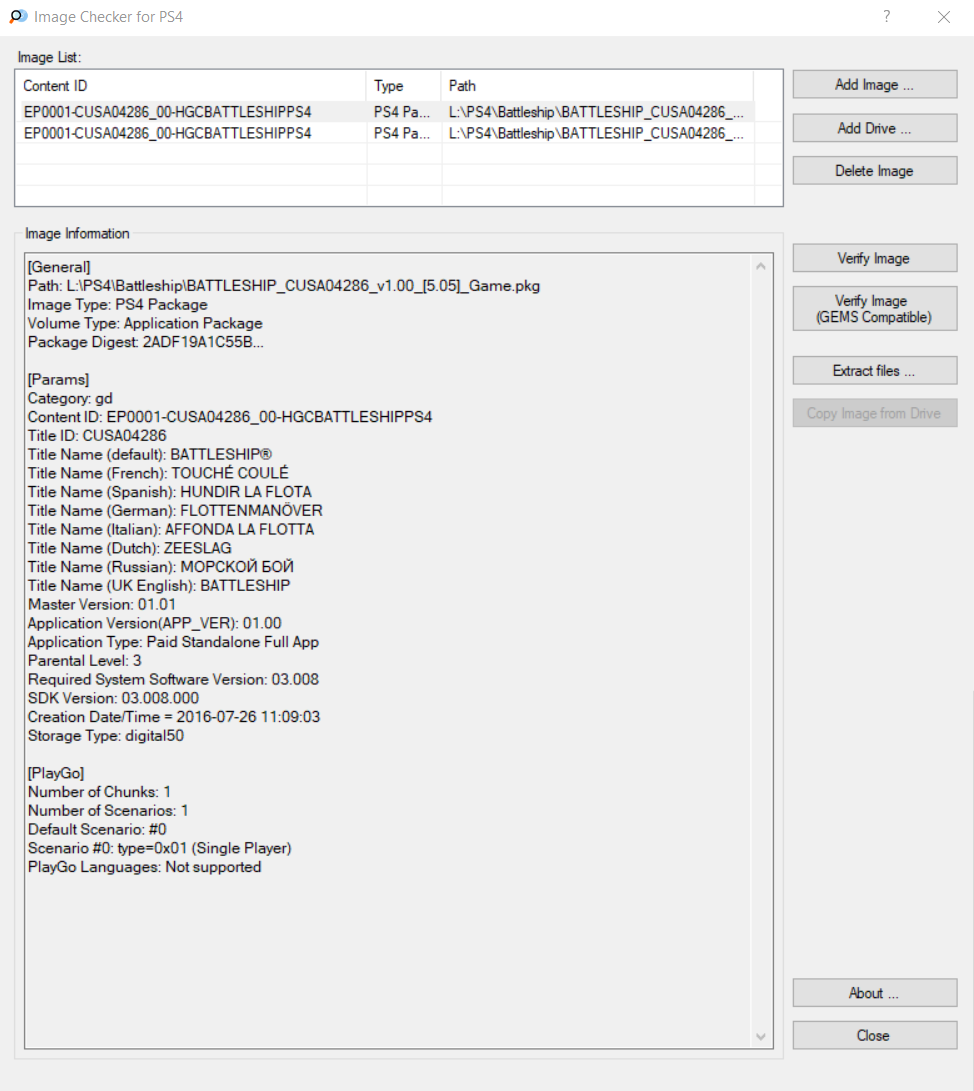
Task: Click the Italian title AFFONDA LA FLOTTA line
Action: click(171, 529)
